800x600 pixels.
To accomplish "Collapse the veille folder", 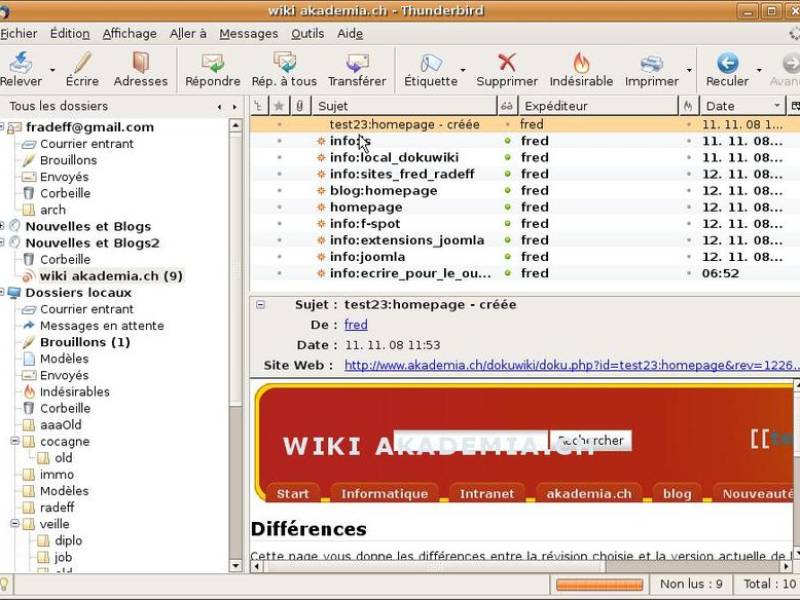I will click(15, 523).
